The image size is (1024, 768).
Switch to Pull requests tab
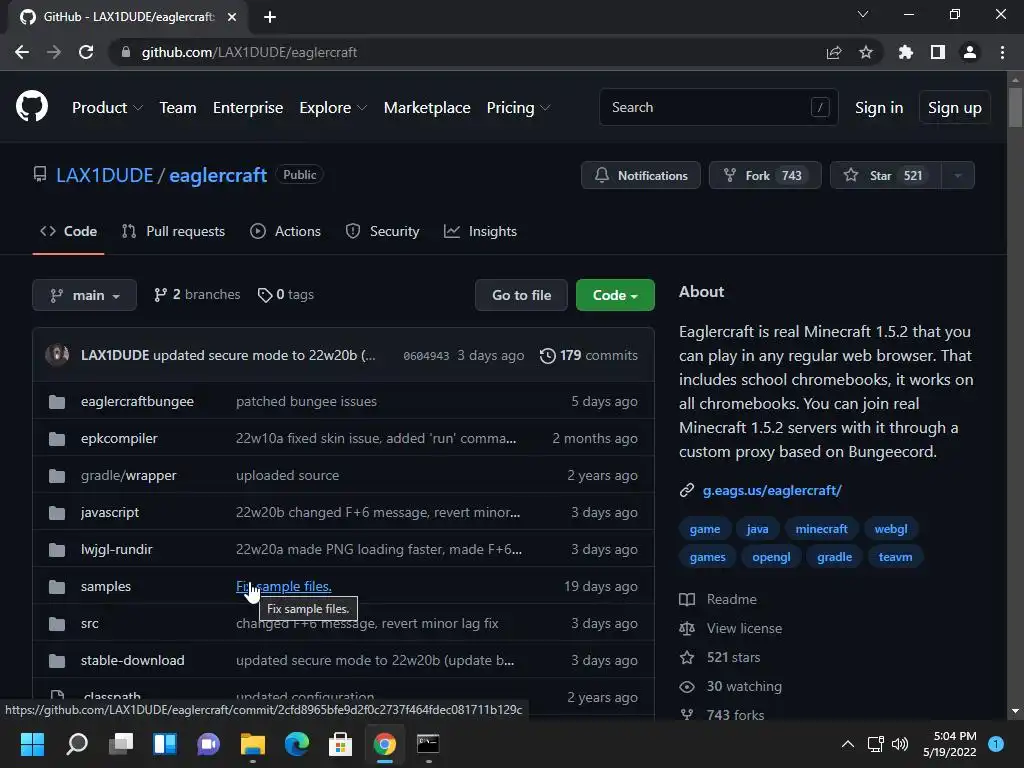point(173,231)
